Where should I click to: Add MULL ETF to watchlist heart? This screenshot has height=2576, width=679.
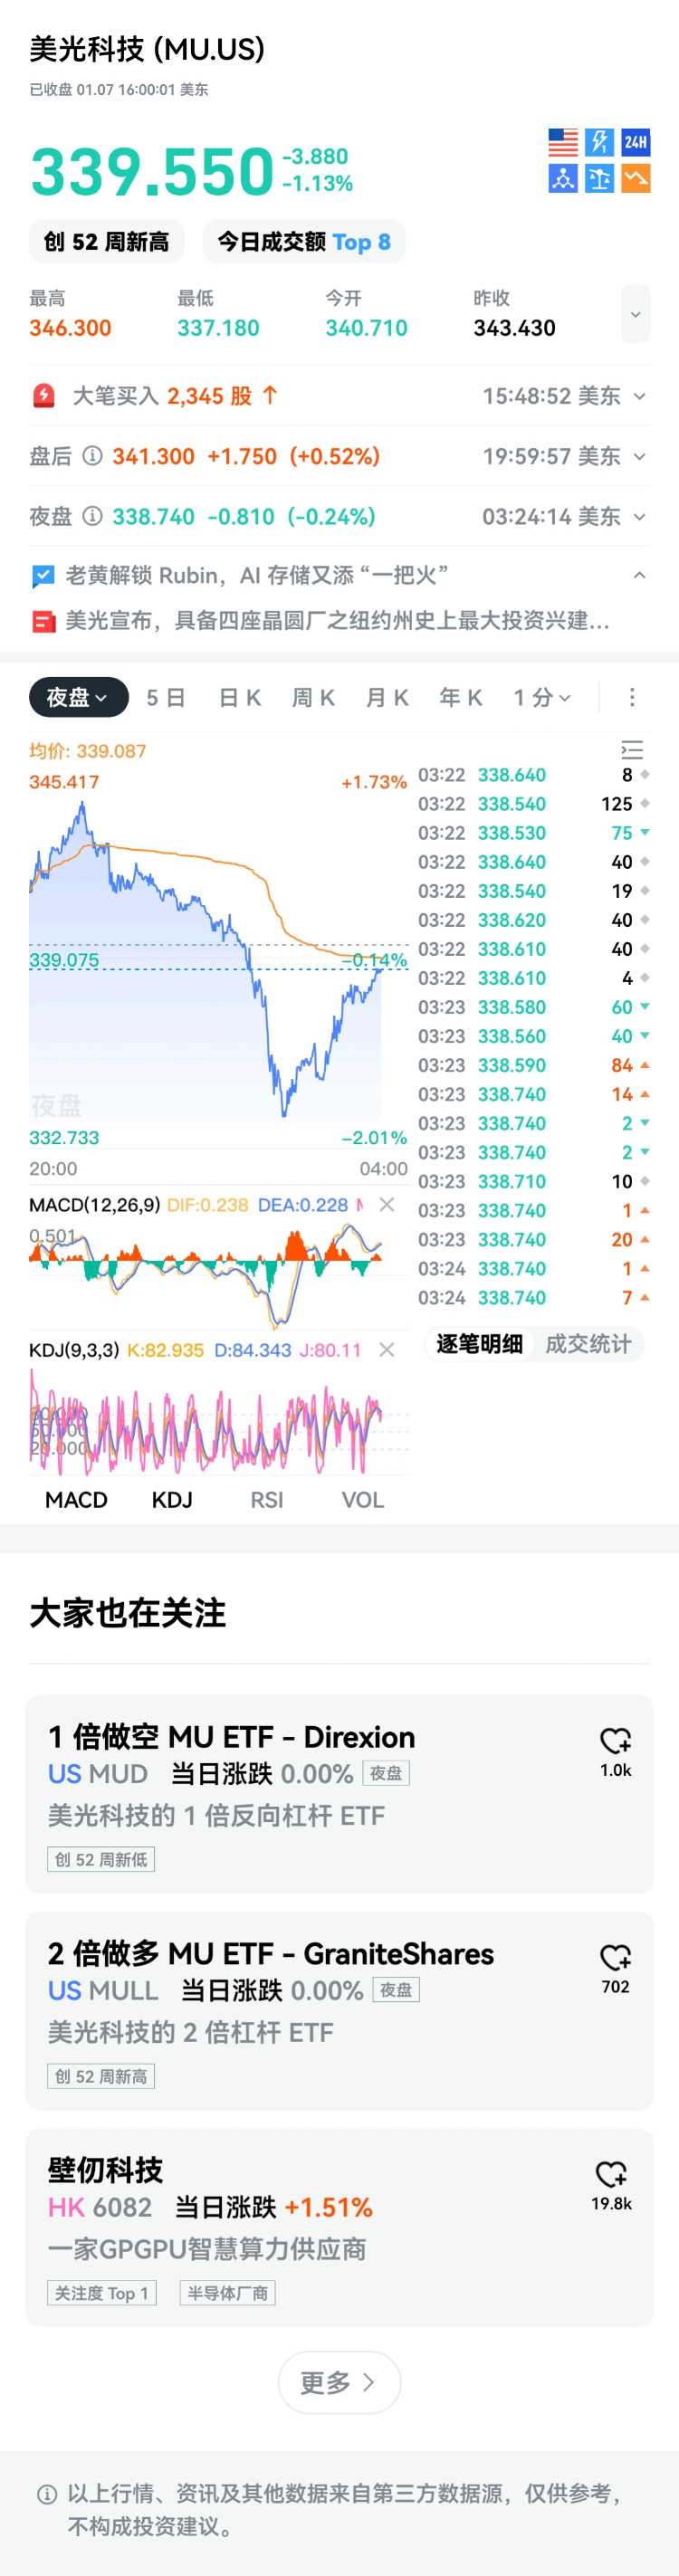(x=616, y=1958)
